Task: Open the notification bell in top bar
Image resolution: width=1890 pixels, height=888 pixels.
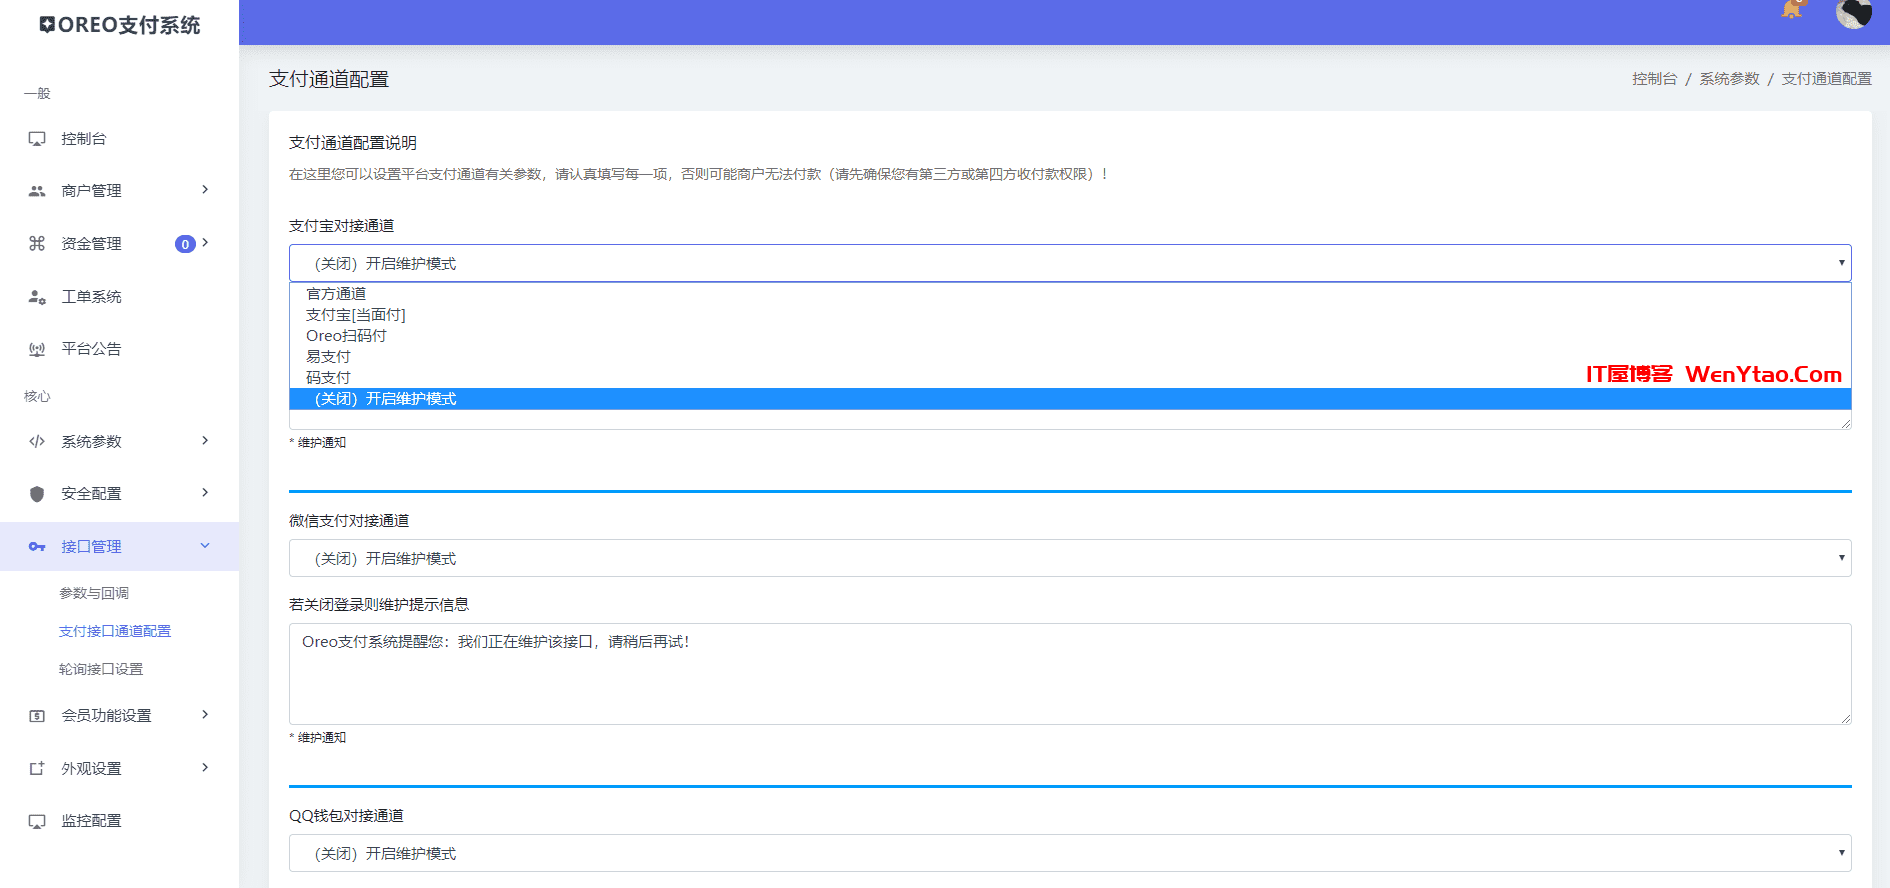Action: point(1793,10)
